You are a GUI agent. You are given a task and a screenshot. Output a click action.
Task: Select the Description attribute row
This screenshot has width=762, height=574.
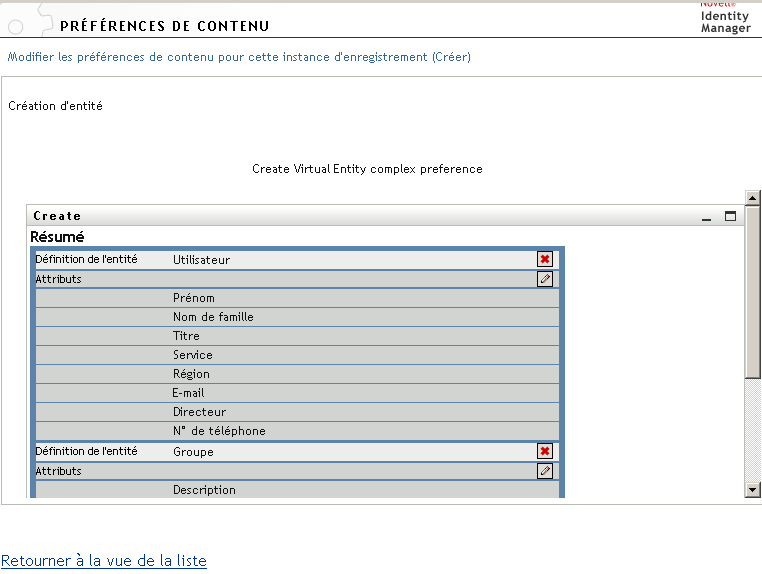click(x=297, y=489)
